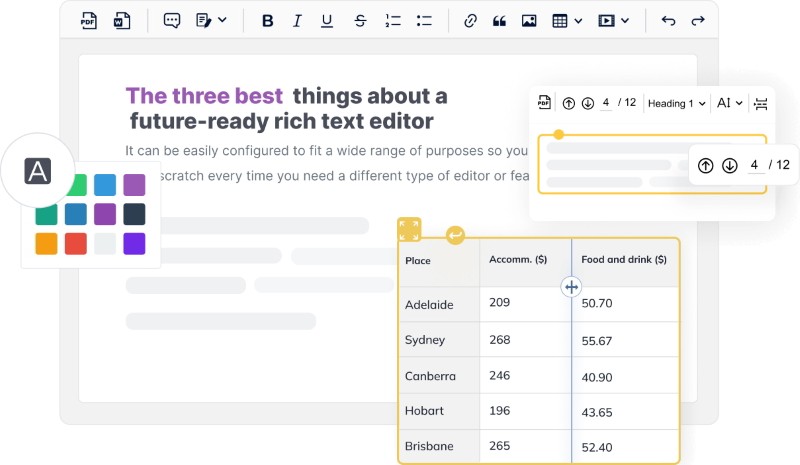Select the Sydney table cell

(x=438, y=340)
